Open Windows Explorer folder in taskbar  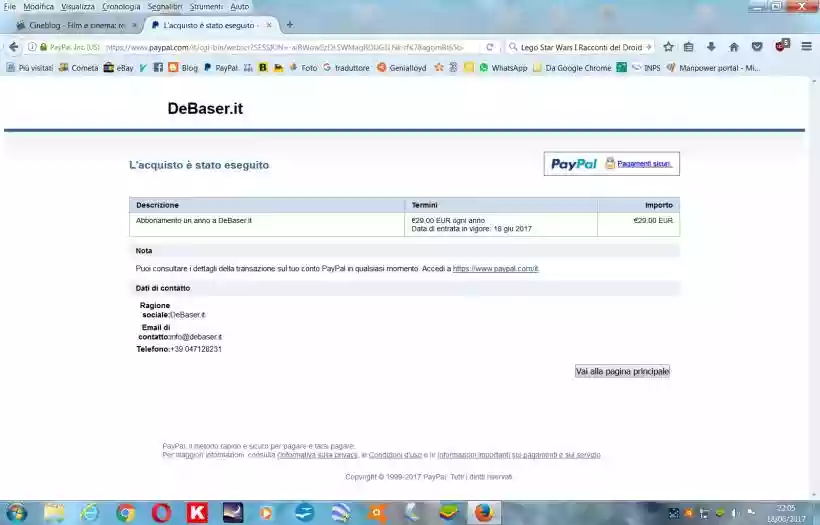pyautogui.click(x=54, y=512)
